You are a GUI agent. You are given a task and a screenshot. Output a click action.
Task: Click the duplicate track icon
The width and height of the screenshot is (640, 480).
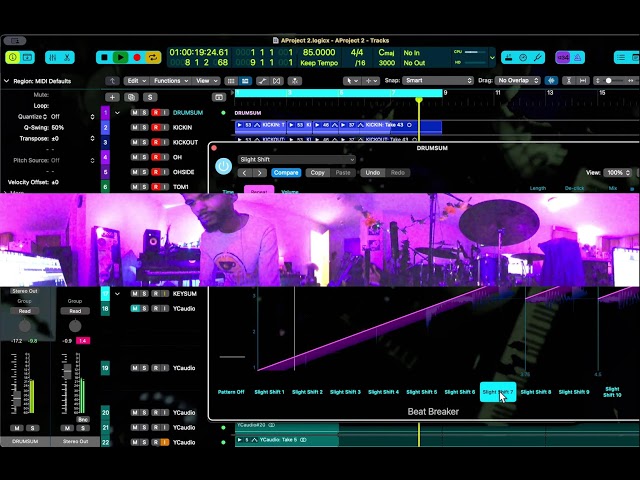pyautogui.click(x=131, y=97)
